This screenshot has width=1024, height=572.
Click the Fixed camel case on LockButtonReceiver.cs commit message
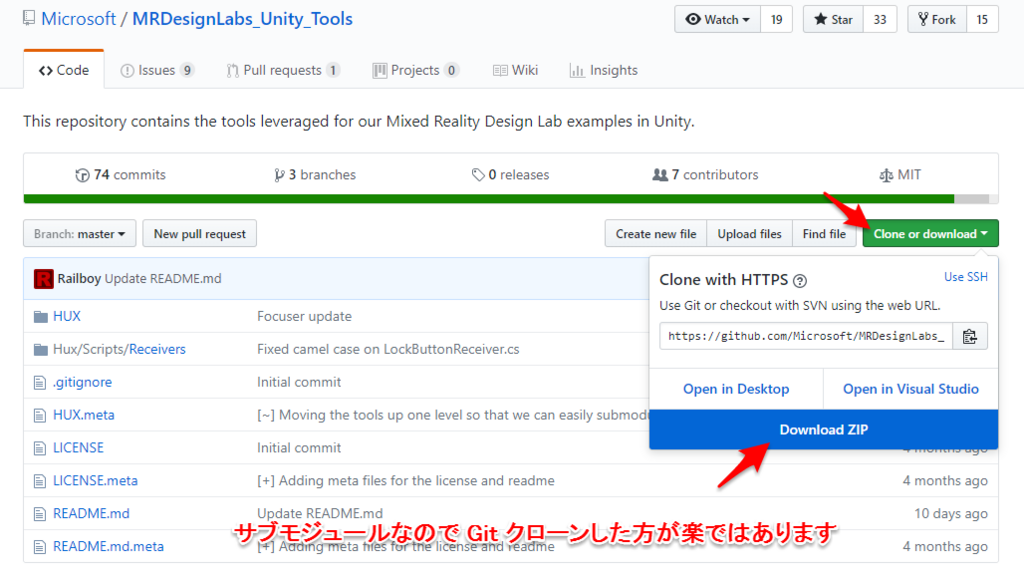pyautogui.click(x=388, y=349)
